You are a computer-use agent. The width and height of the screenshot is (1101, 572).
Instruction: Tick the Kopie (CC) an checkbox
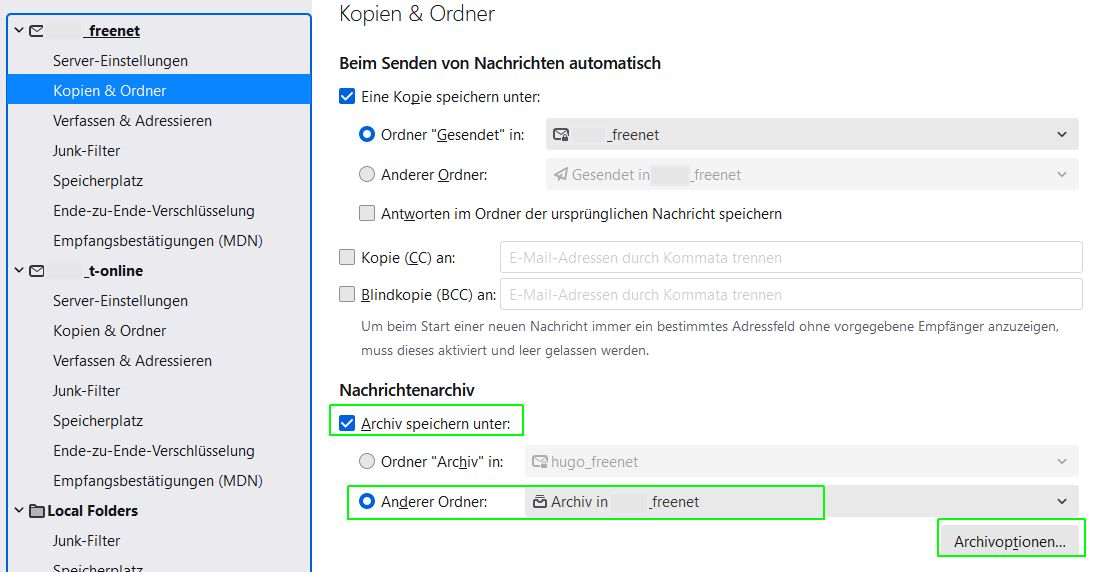click(348, 257)
